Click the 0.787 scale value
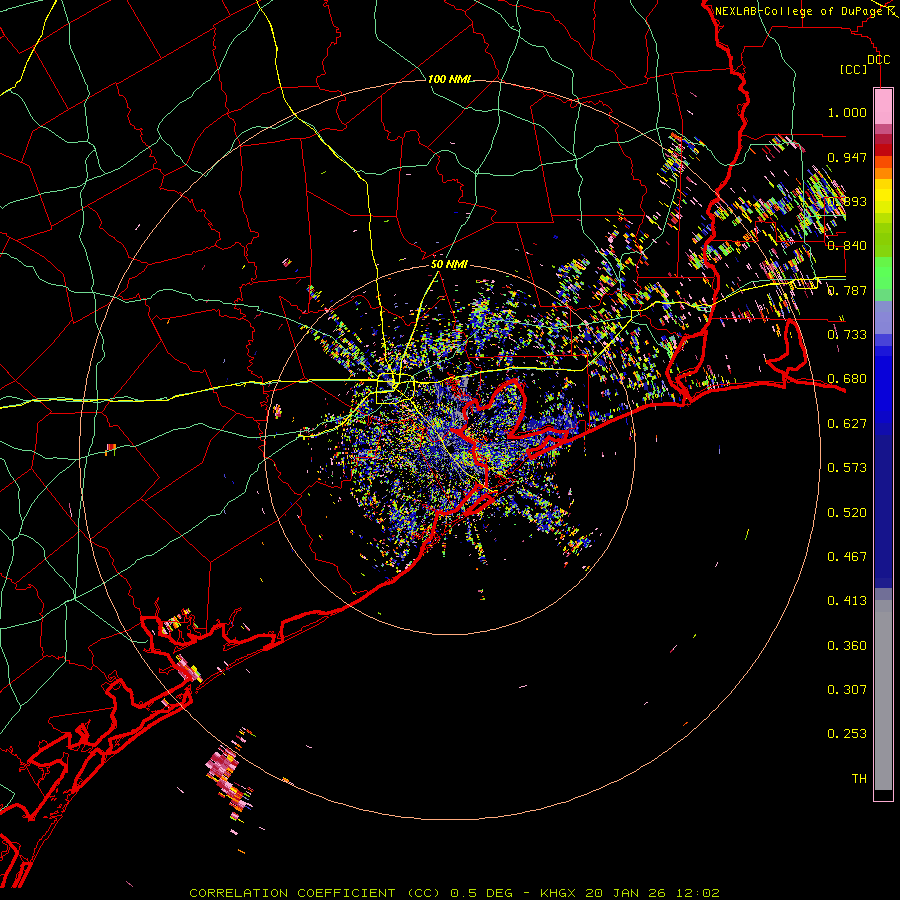Screen dimensions: 900x900 click(x=847, y=290)
